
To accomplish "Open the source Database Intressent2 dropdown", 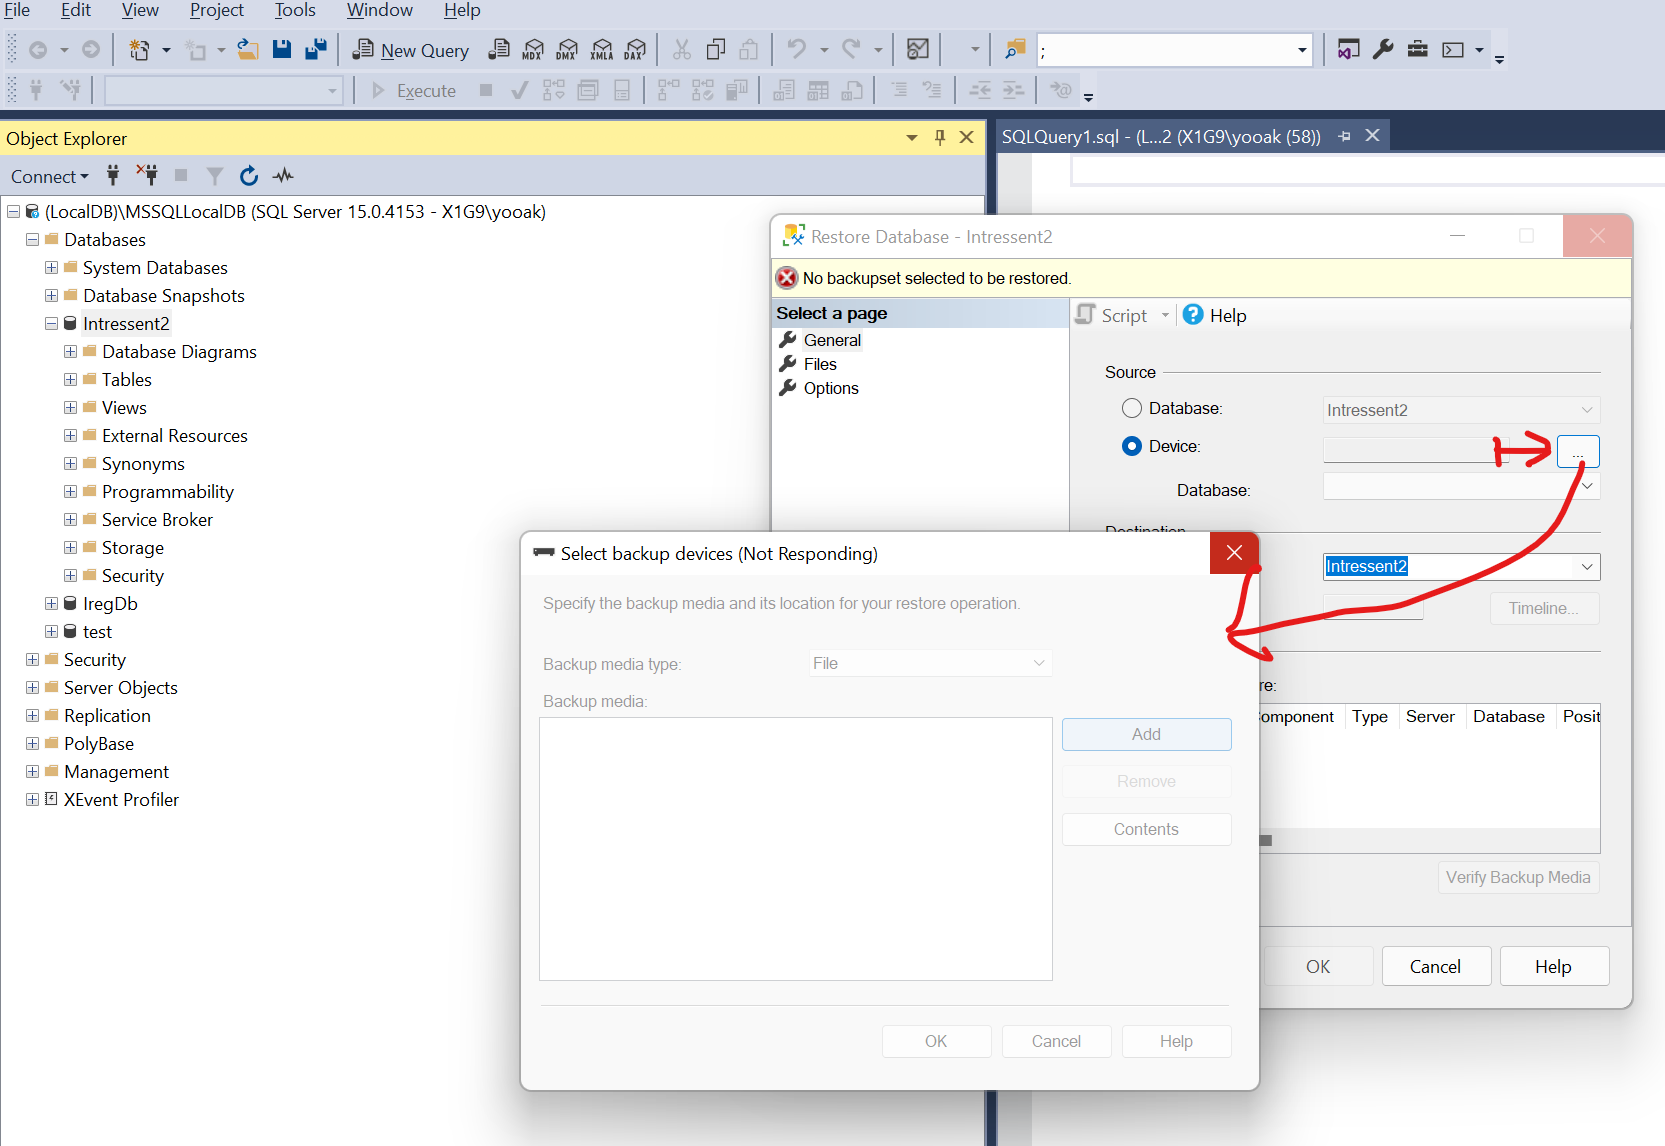I will tap(1586, 410).
